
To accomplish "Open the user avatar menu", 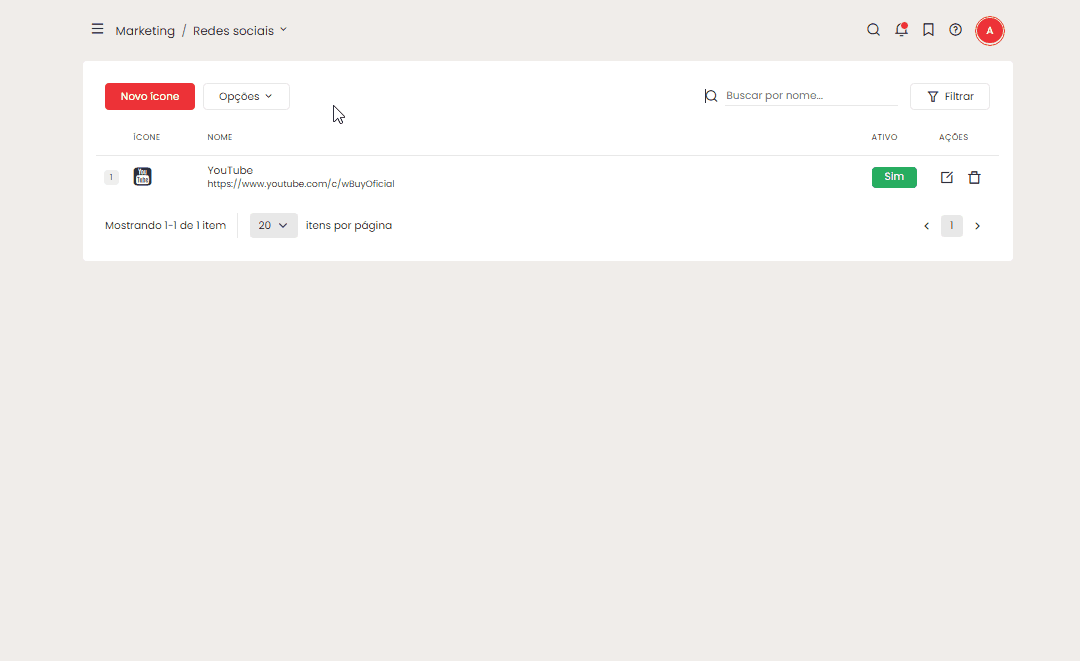I will [989, 31].
